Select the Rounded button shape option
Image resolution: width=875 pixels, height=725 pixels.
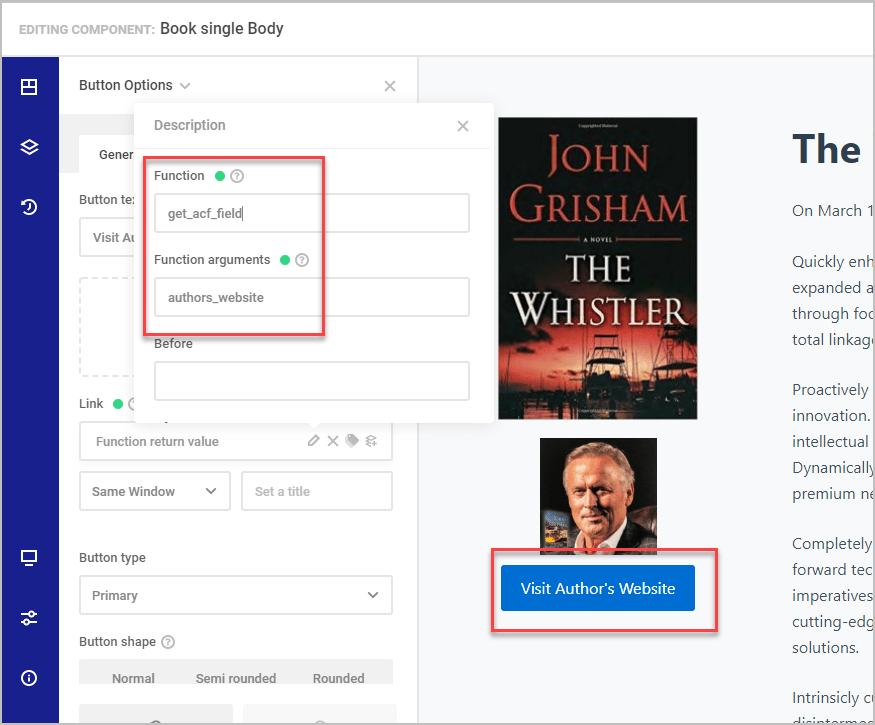(338, 678)
